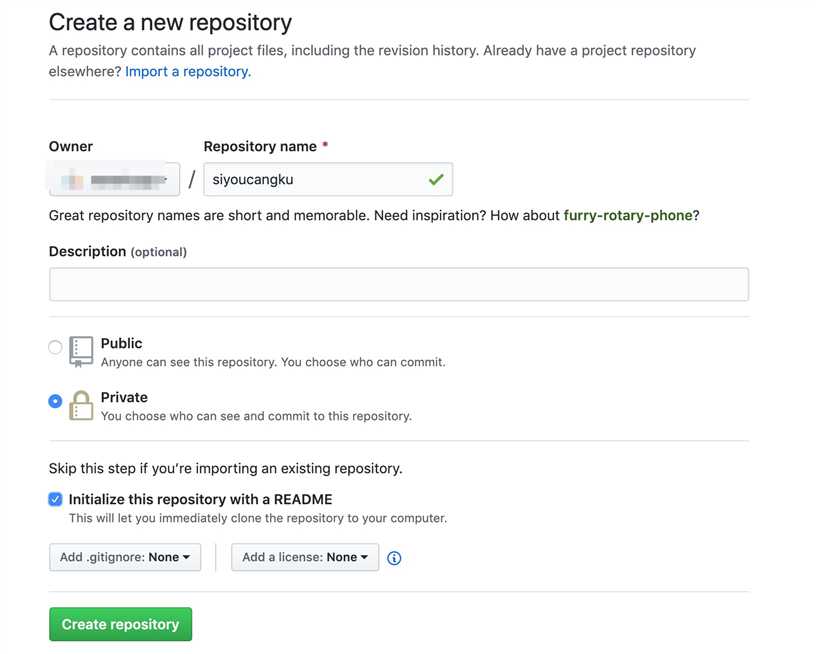Click the blurred owner avatar image
The height and width of the screenshot is (654, 816).
pyautogui.click(x=72, y=181)
